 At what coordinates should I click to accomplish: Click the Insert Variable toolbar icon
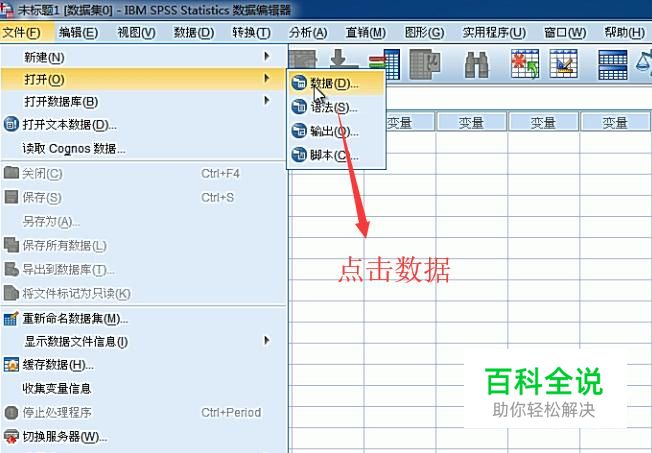pyautogui.click(x=563, y=64)
